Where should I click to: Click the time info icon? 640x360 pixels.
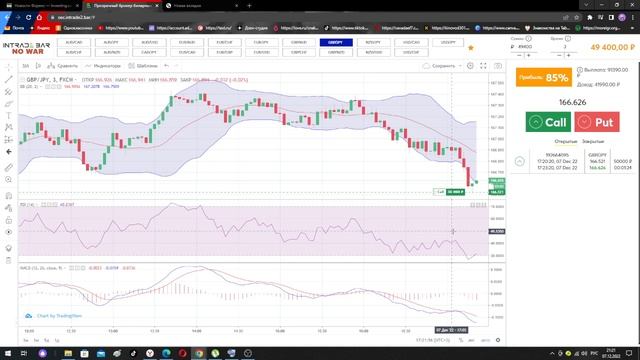tap(568, 38)
